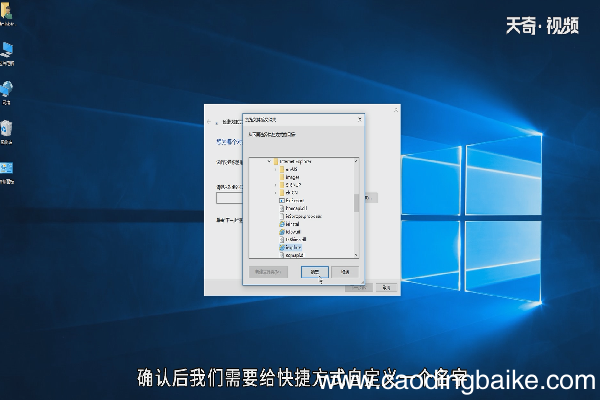The width and height of the screenshot is (600, 400).
Task: Select the hmmapi.dll file icon
Action: [x=282, y=208]
